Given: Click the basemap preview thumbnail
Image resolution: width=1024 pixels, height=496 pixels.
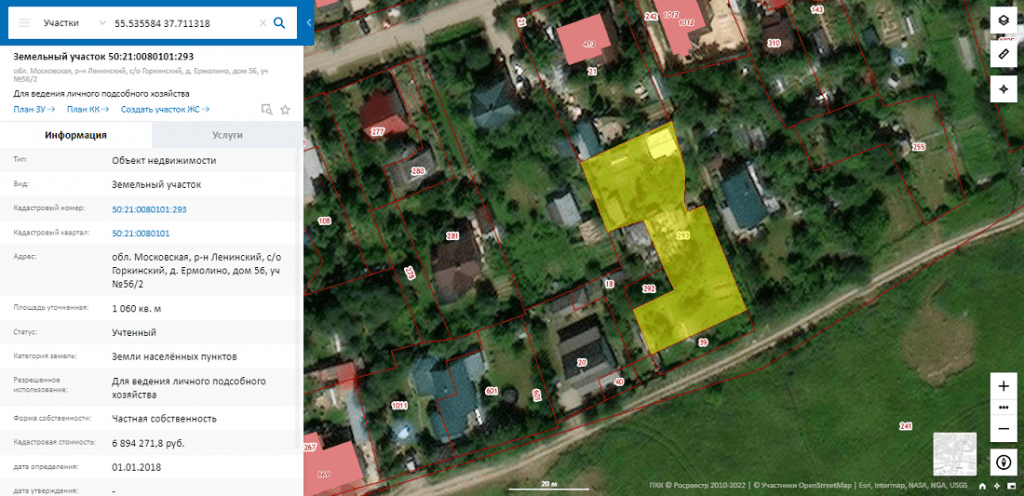Looking at the screenshot, I should 954,453.
